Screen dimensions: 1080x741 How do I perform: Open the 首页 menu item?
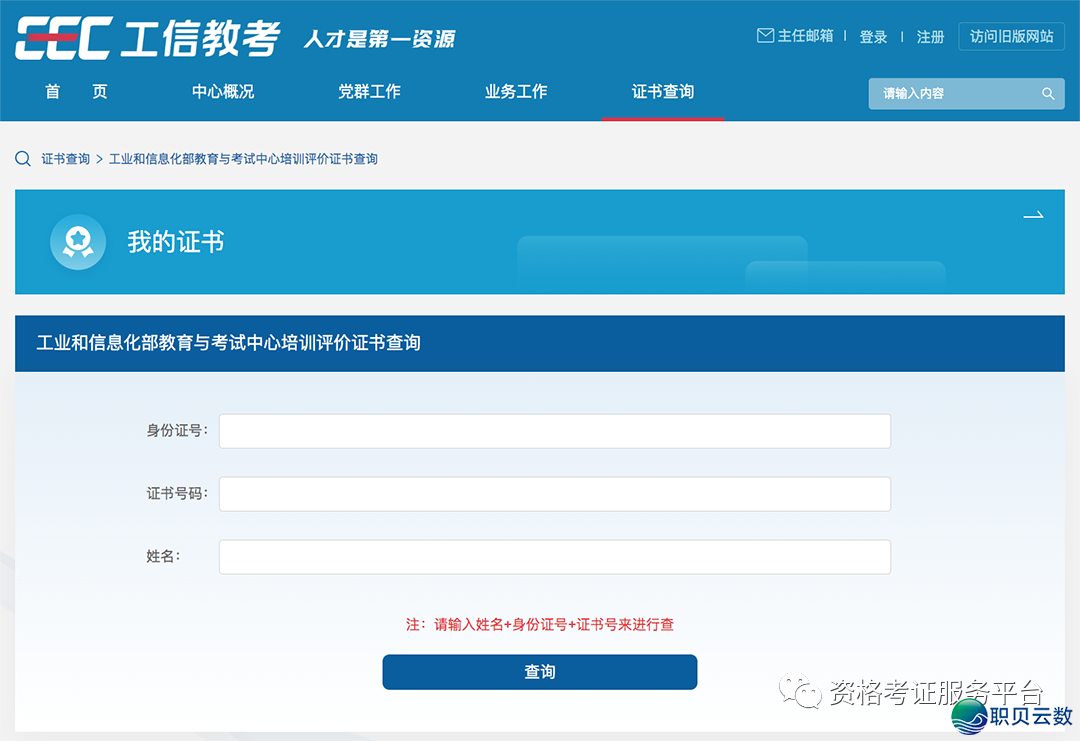coord(75,91)
